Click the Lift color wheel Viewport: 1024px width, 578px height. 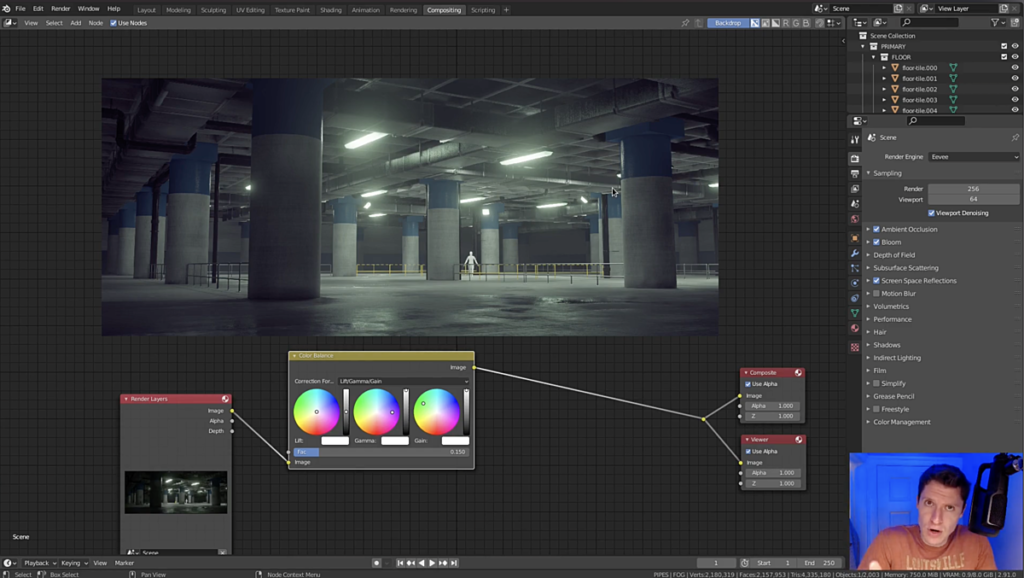[317, 412]
